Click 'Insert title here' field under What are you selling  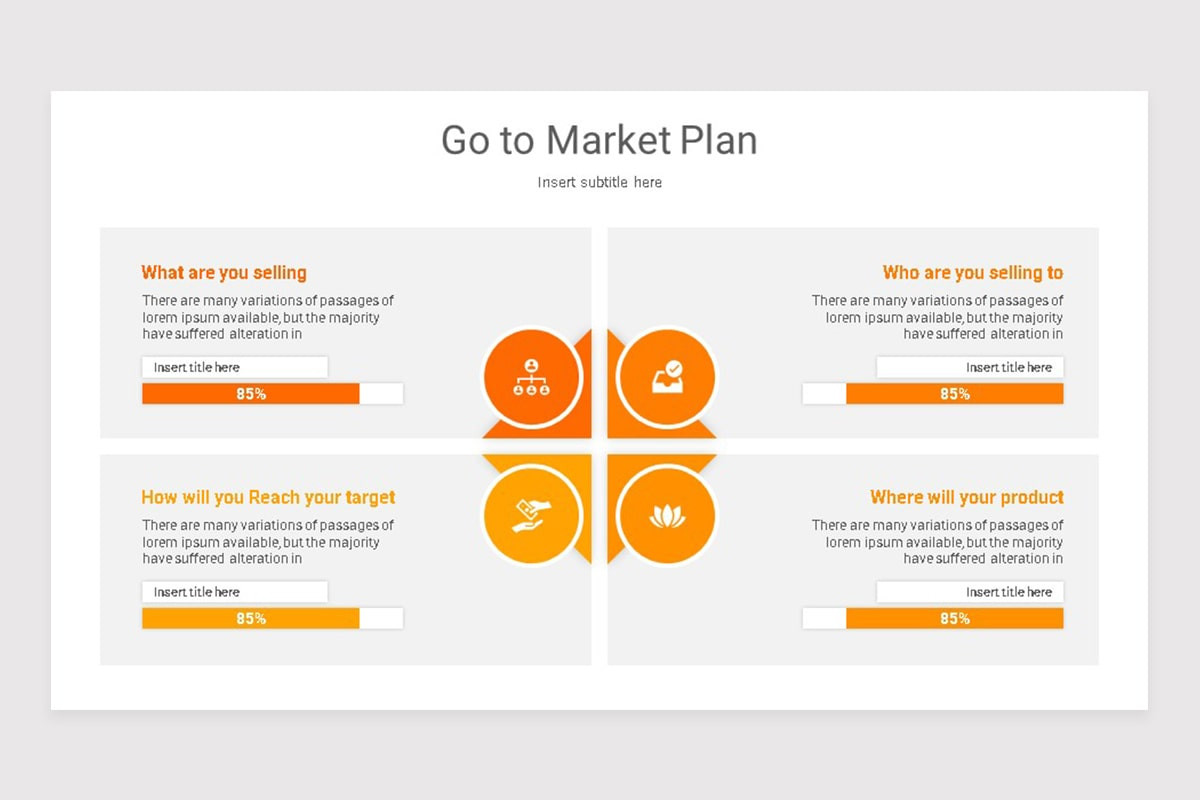[x=235, y=367]
